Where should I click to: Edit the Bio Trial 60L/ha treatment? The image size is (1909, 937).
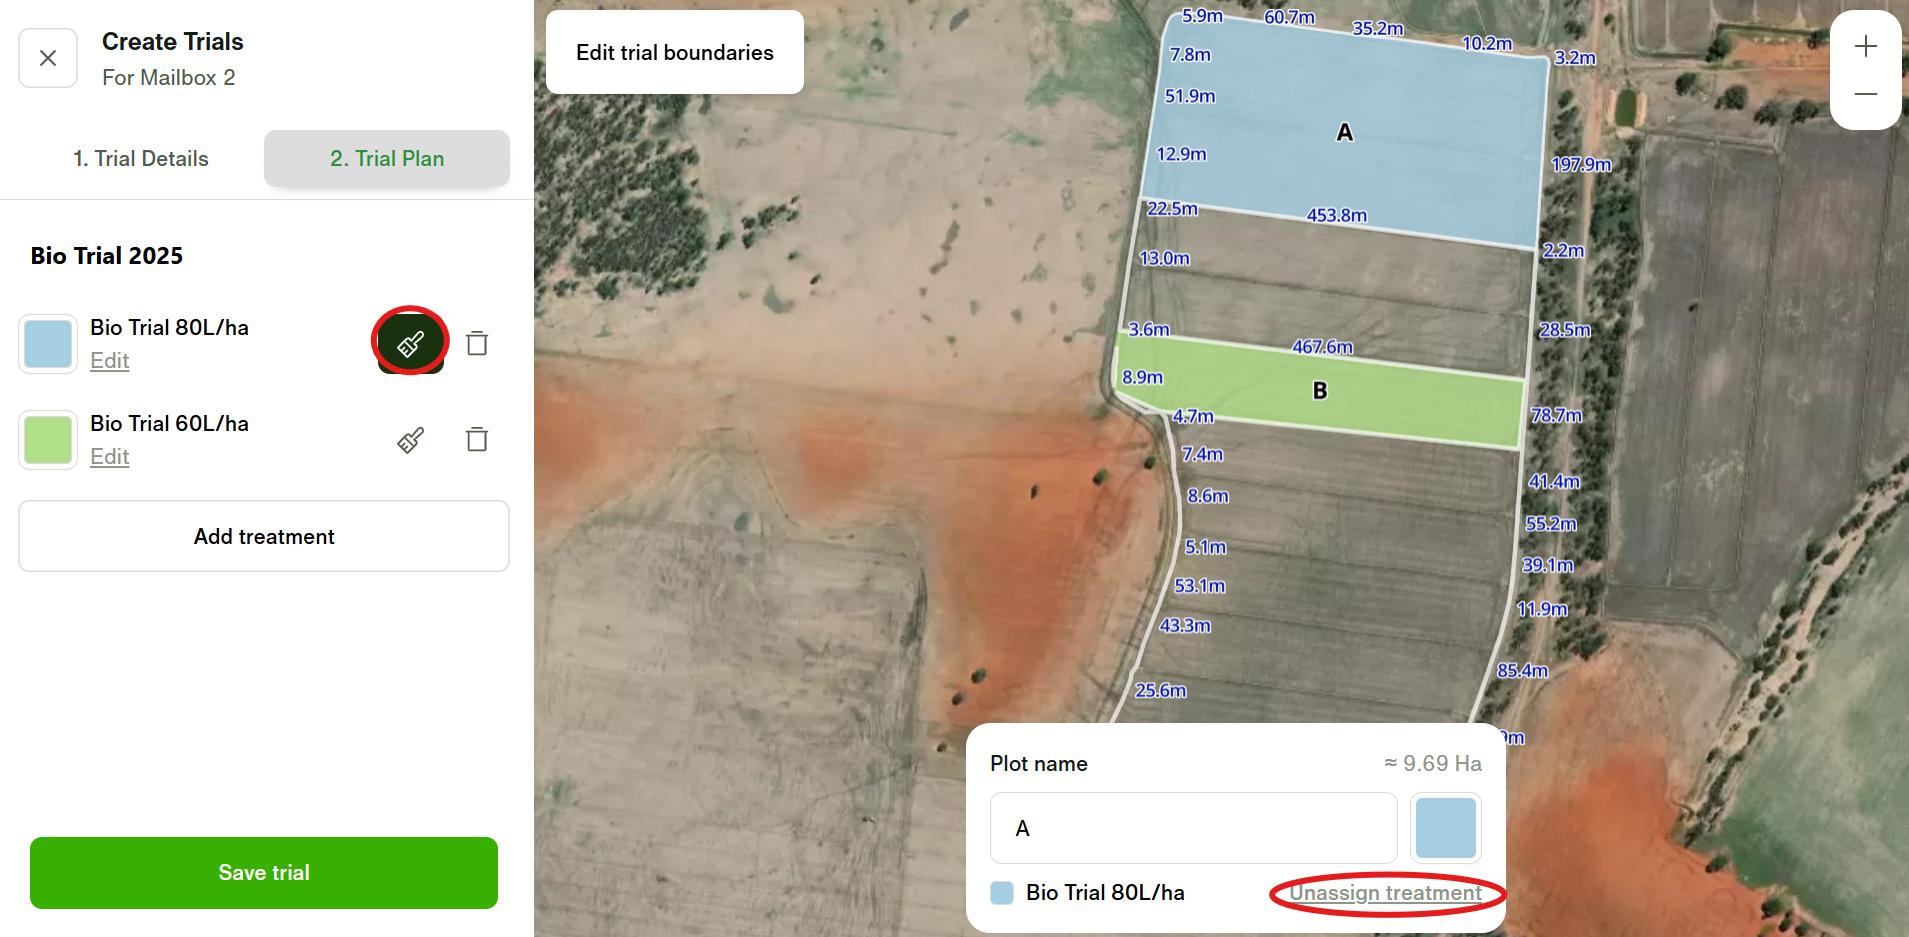pos(109,457)
